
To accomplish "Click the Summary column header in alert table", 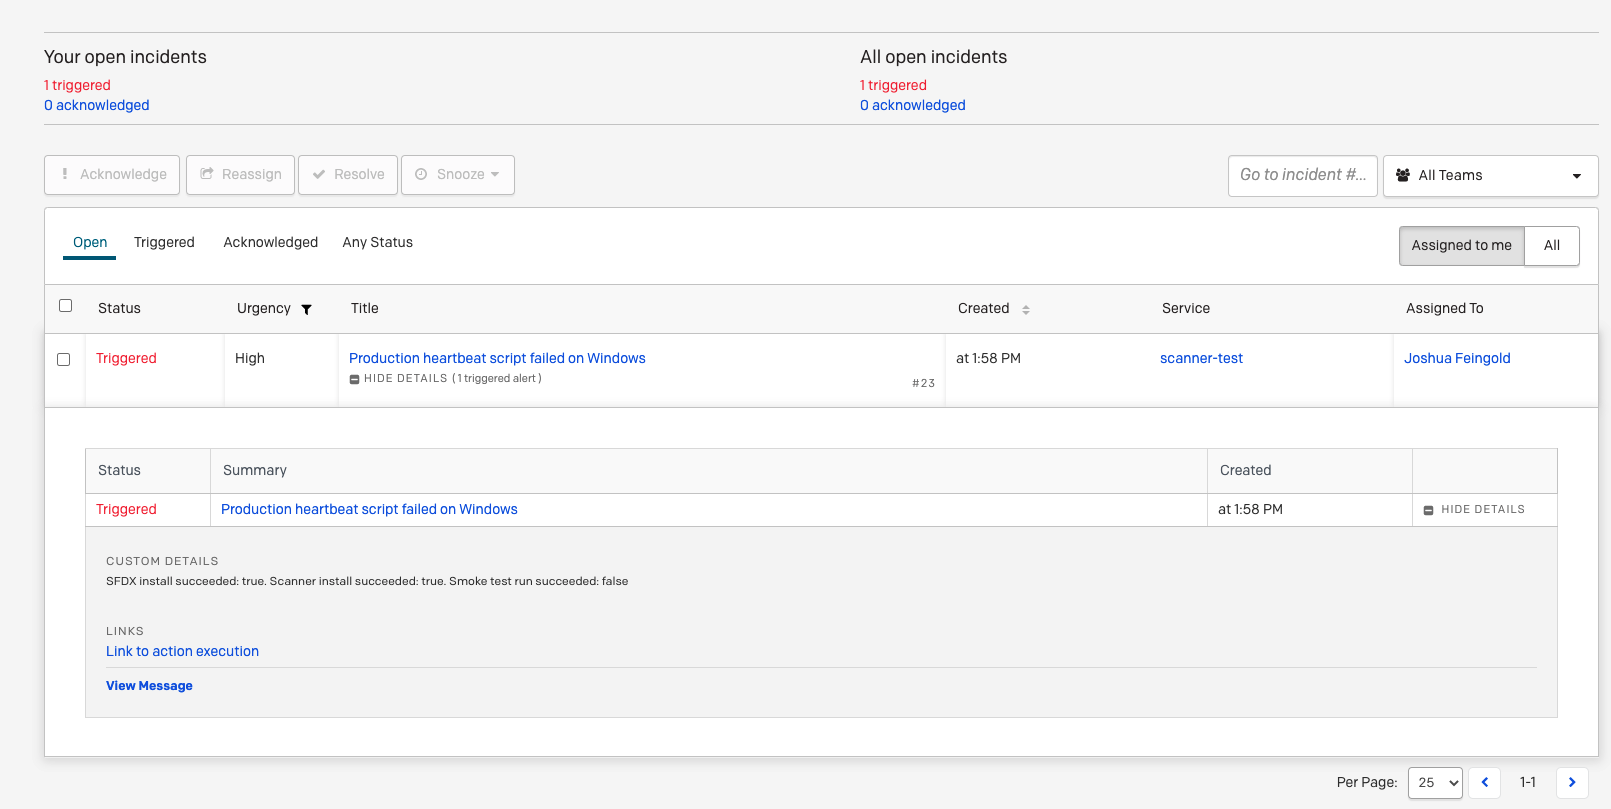I will click(x=255, y=471).
